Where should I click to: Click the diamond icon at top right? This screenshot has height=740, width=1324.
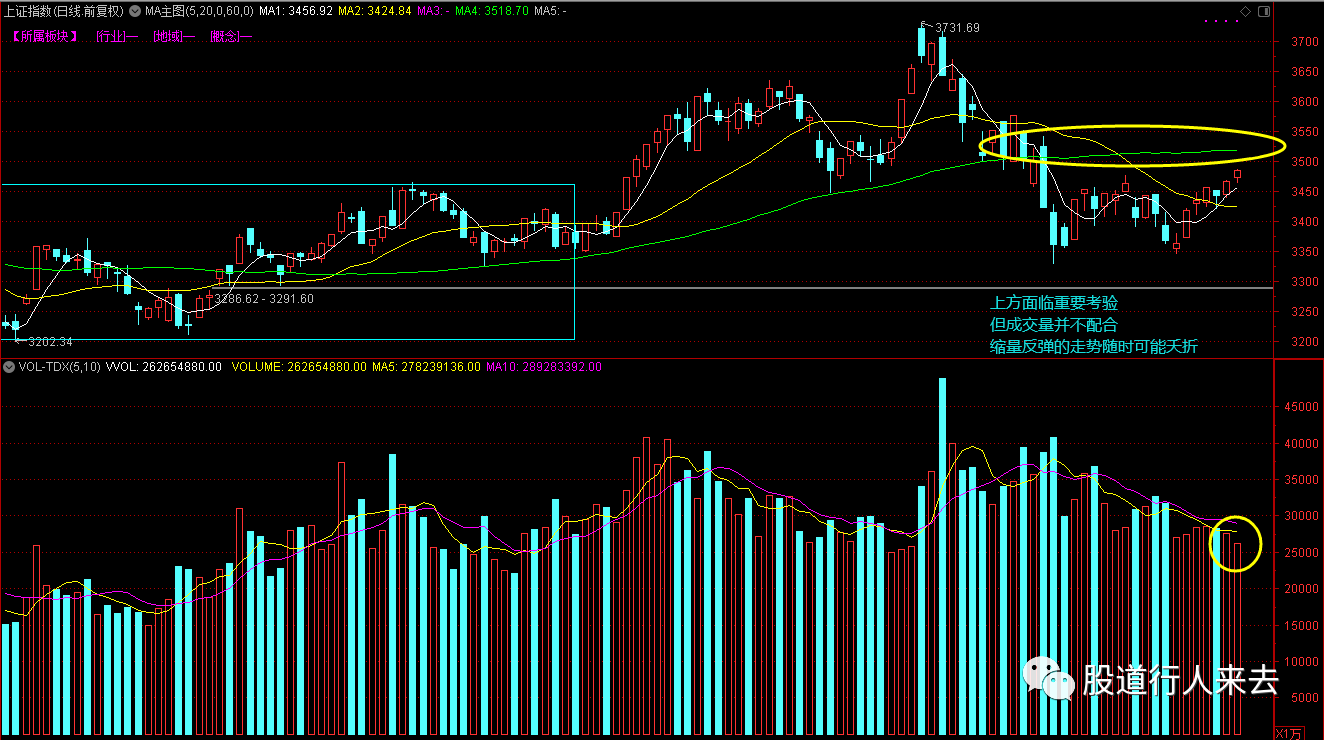point(1245,11)
